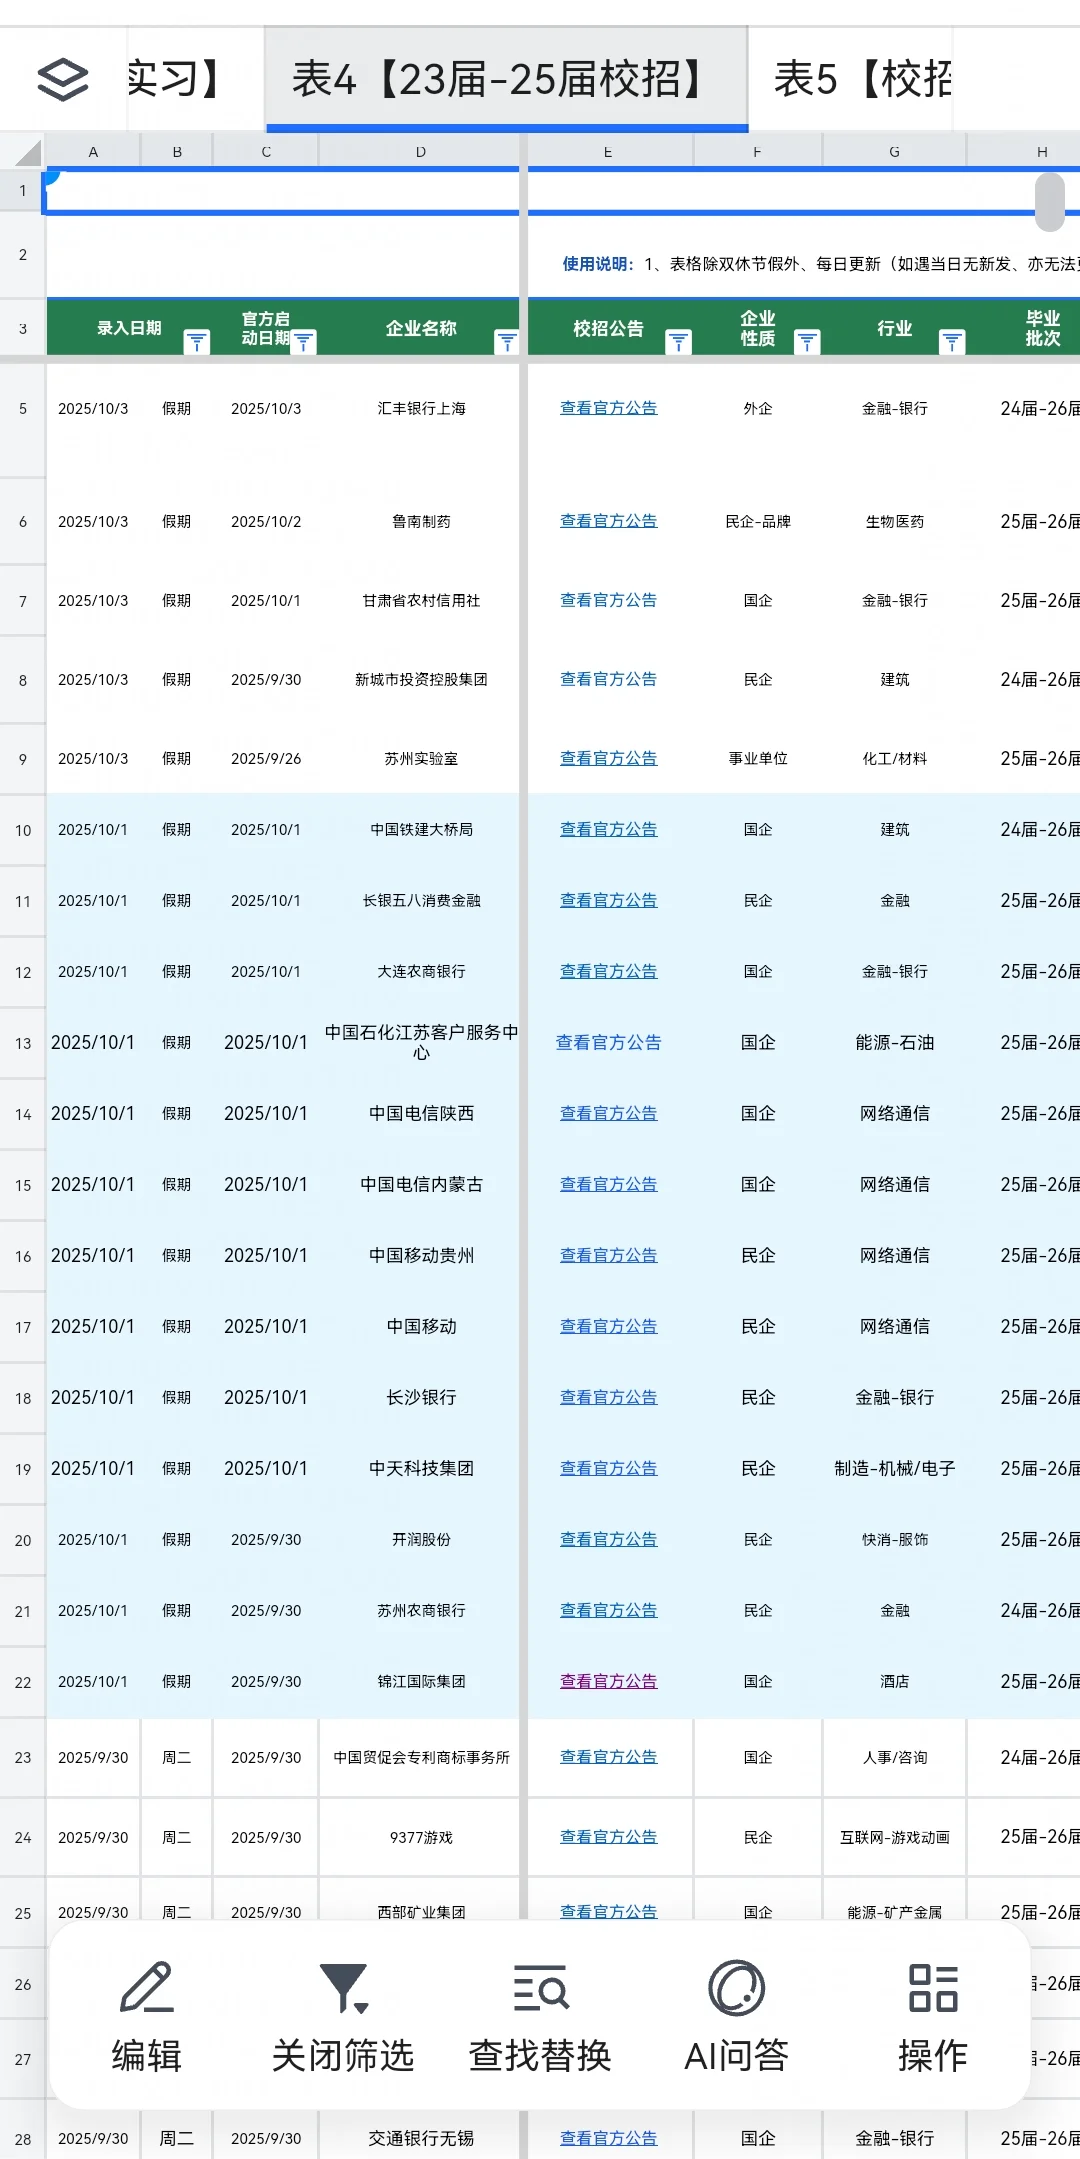Open 查看官方公告 link for 中国铁建大桥局

tap(608, 829)
